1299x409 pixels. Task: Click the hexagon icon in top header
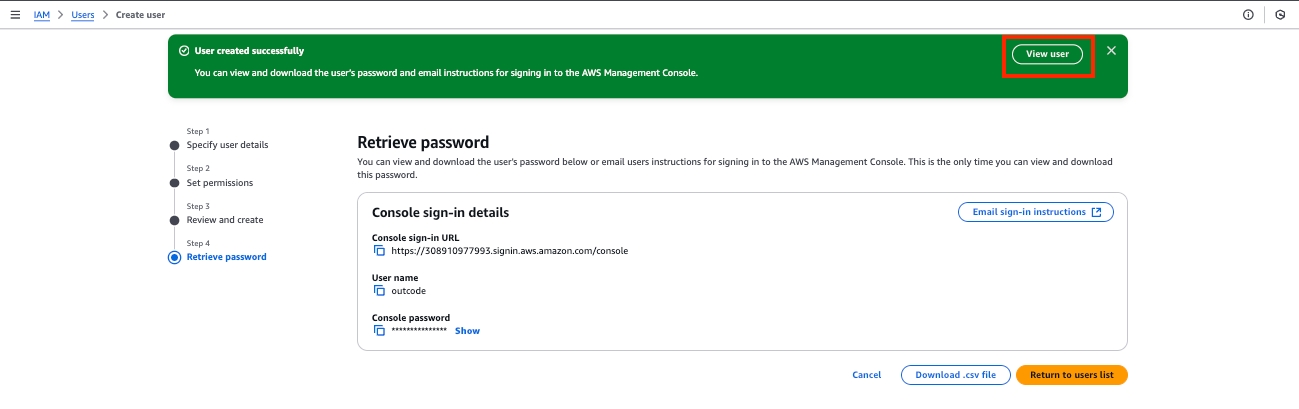pyautogui.click(x=1280, y=15)
